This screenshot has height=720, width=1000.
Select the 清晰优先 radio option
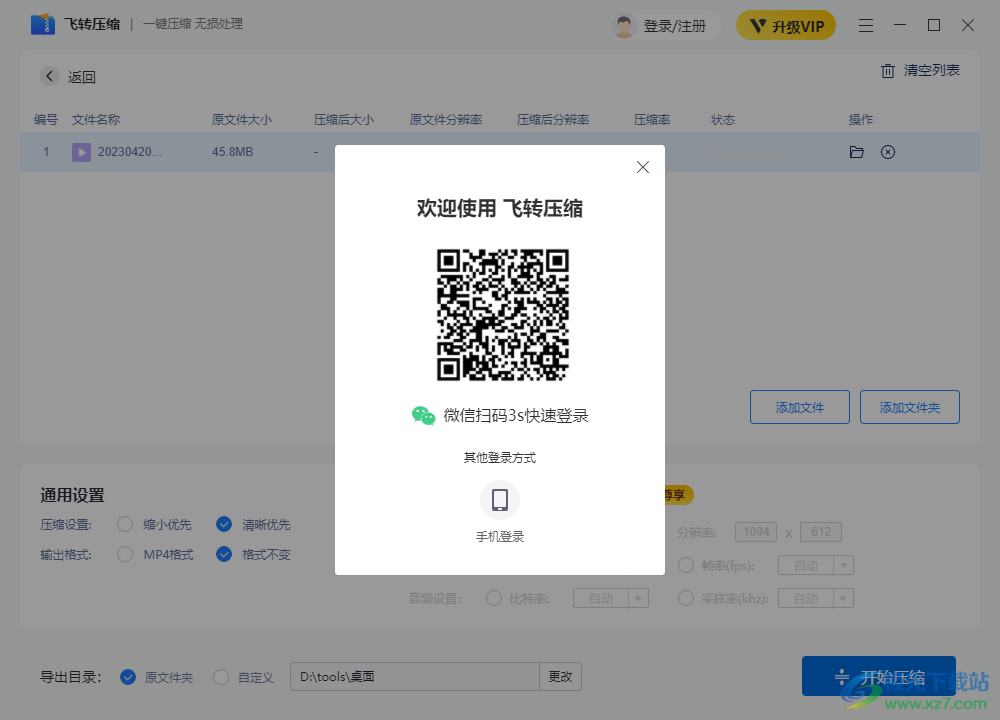point(224,524)
